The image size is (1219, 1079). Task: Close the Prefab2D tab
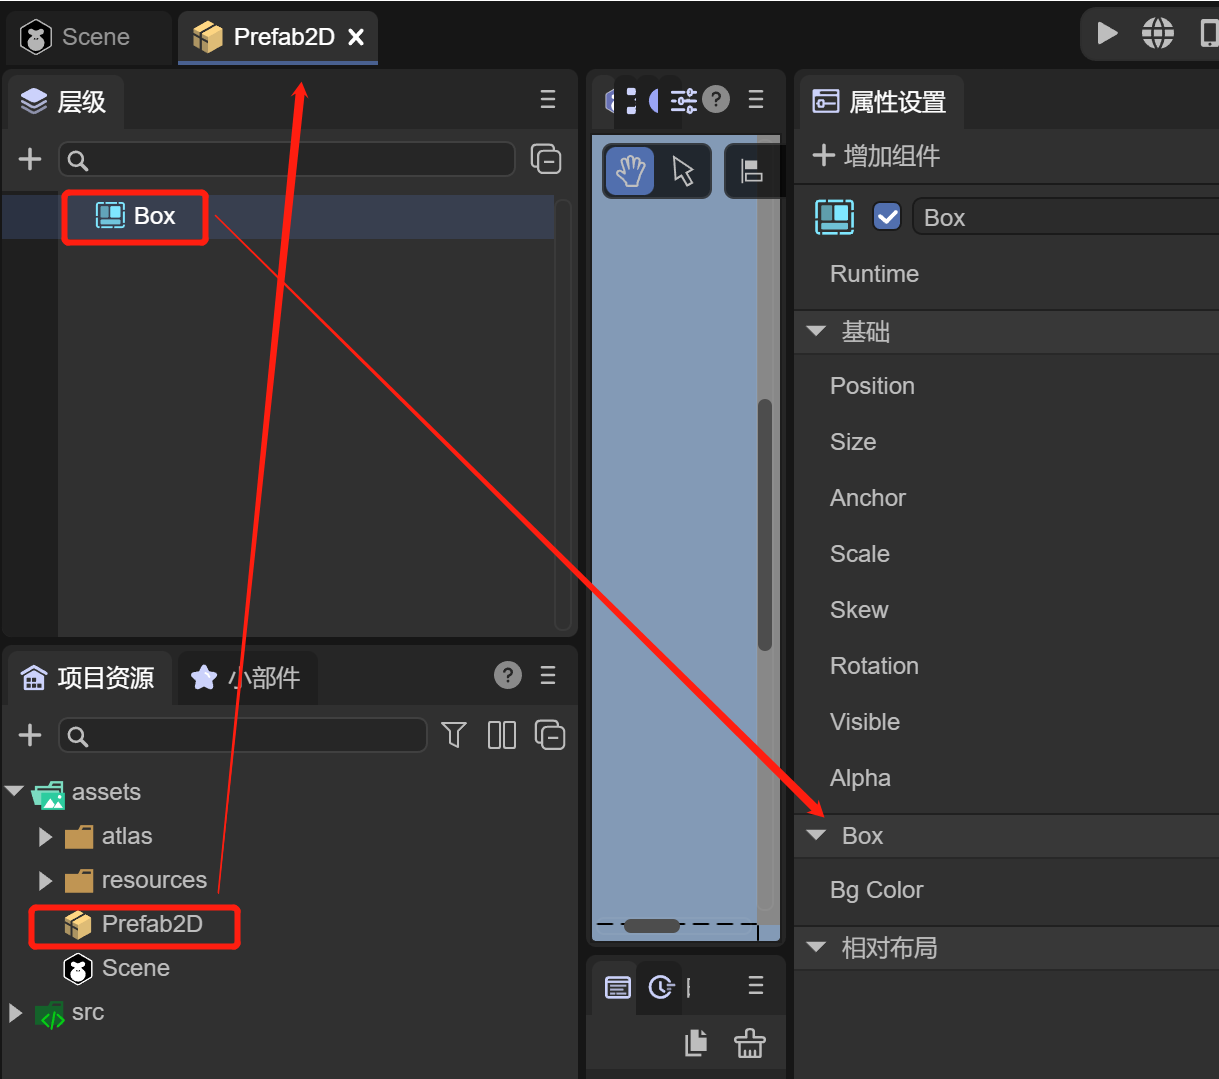pos(356,37)
